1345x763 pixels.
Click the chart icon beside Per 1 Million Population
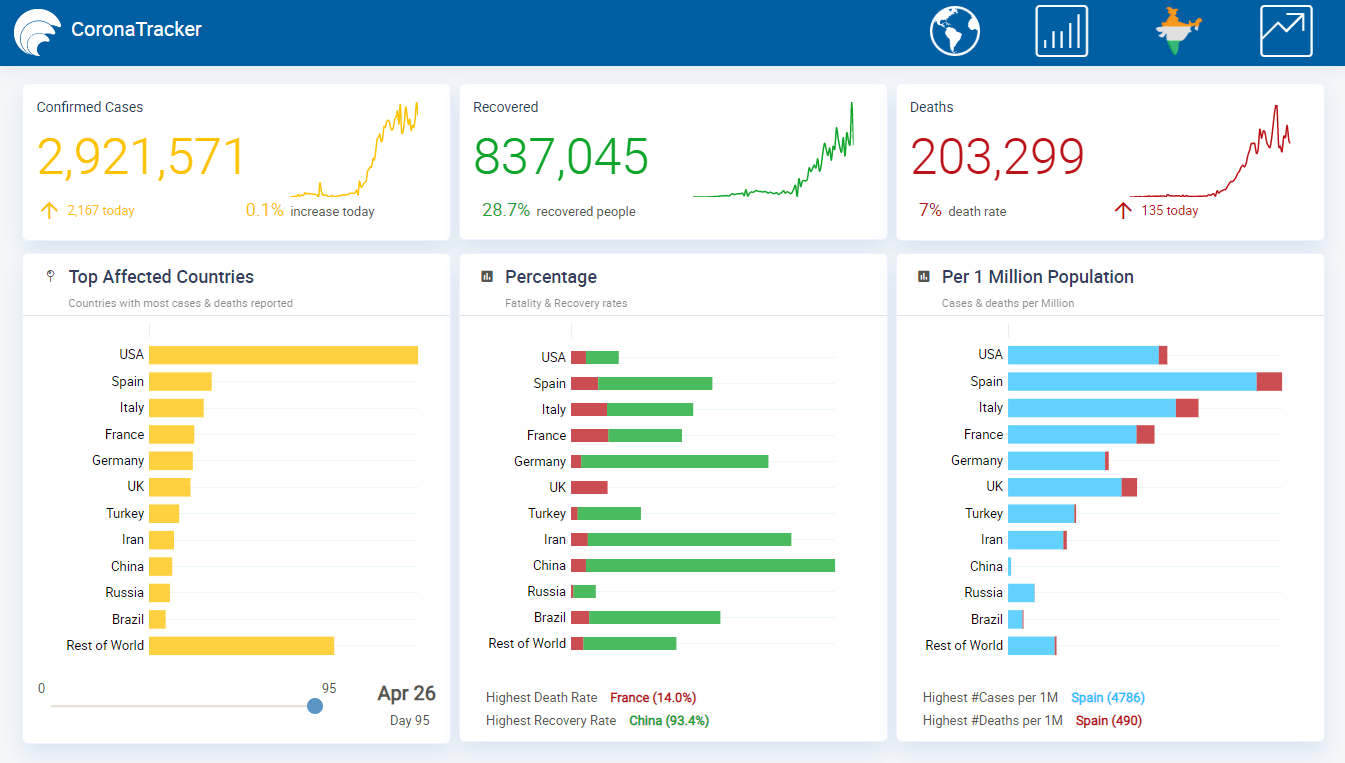[923, 277]
